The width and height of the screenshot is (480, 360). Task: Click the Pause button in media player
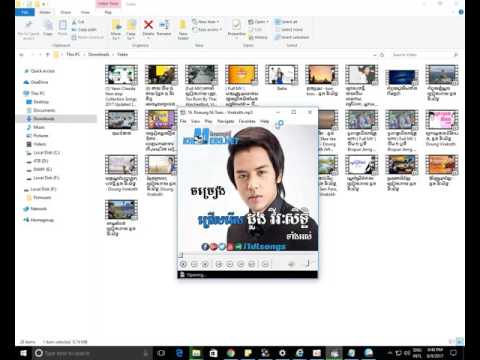[194, 264]
